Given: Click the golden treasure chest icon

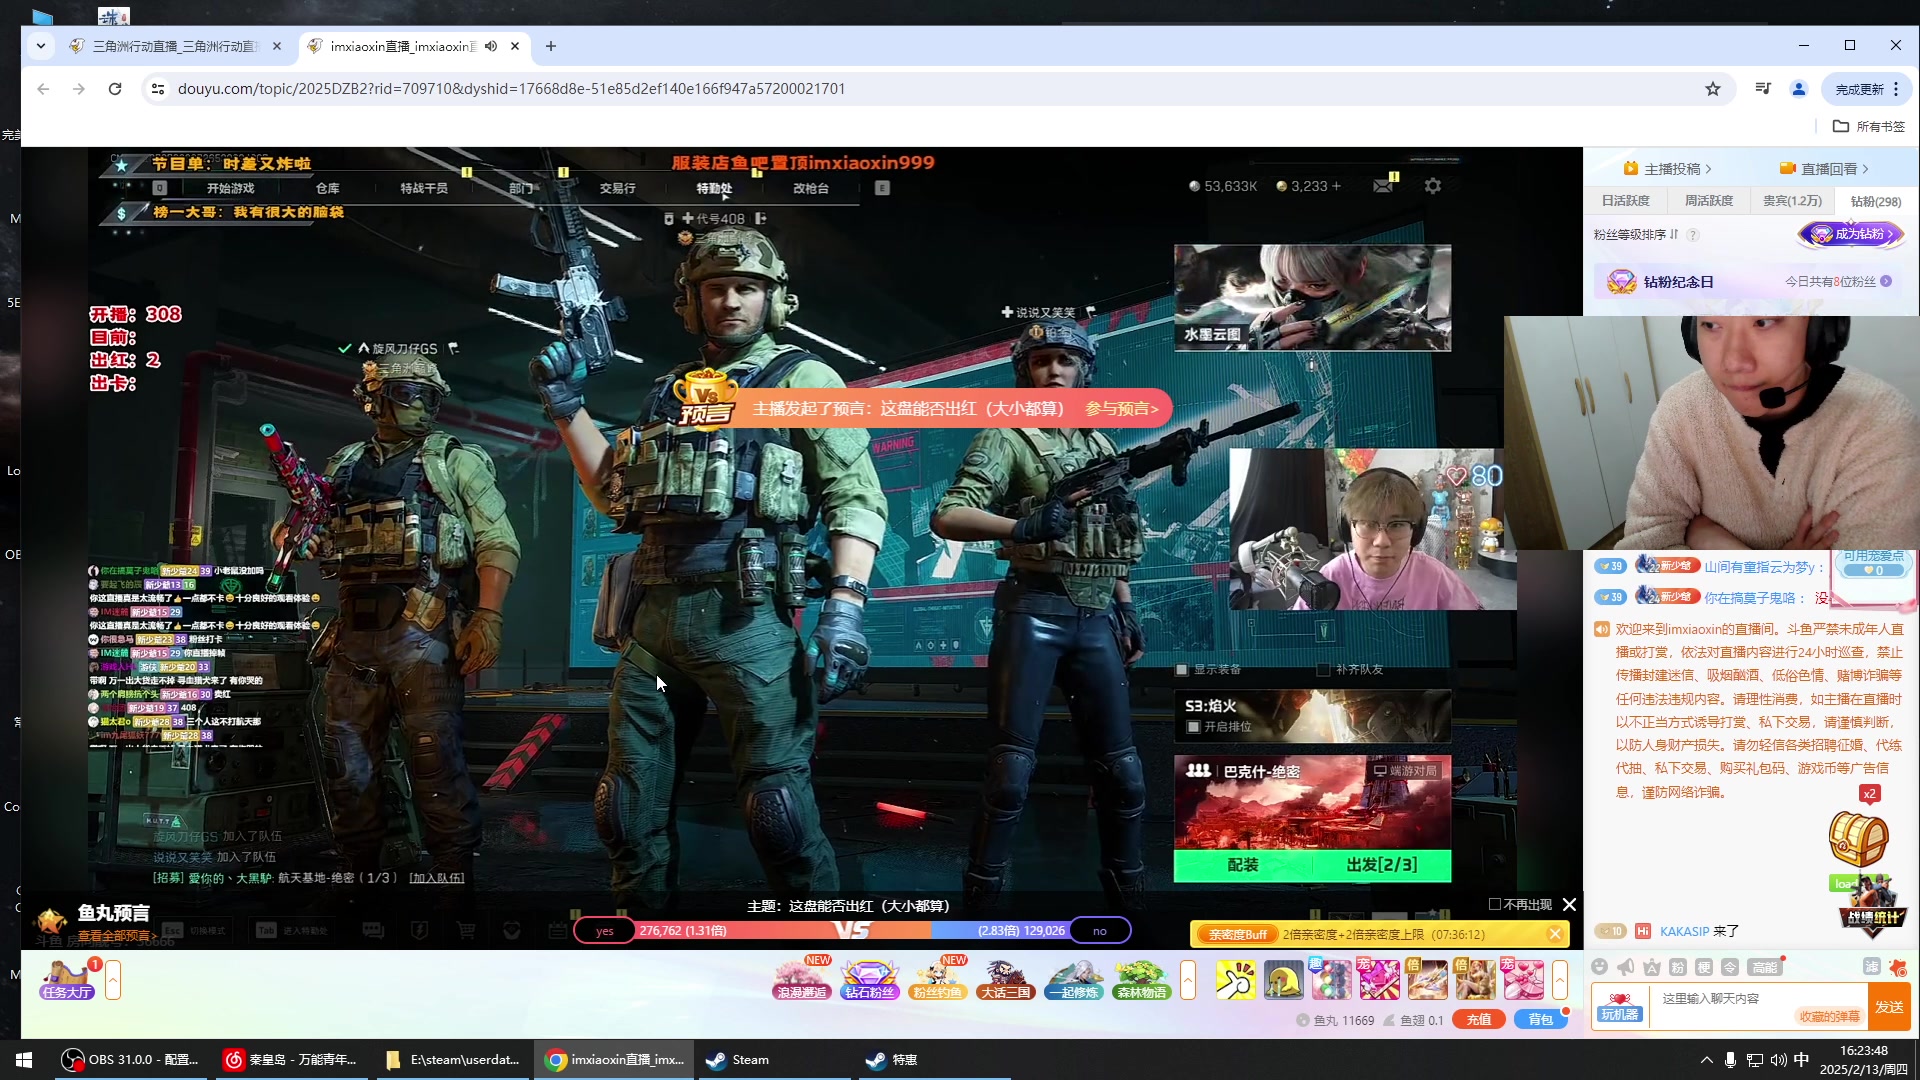Looking at the screenshot, I should tap(1858, 838).
